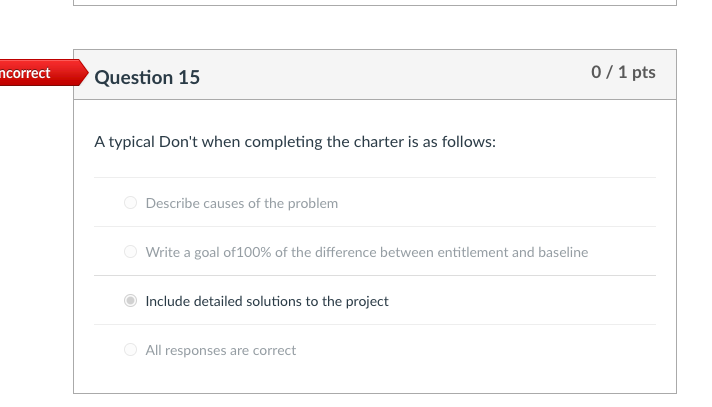Select the "Describe causes of the problem" radio button
The height and width of the screenshot is (407, 712).
130,203
